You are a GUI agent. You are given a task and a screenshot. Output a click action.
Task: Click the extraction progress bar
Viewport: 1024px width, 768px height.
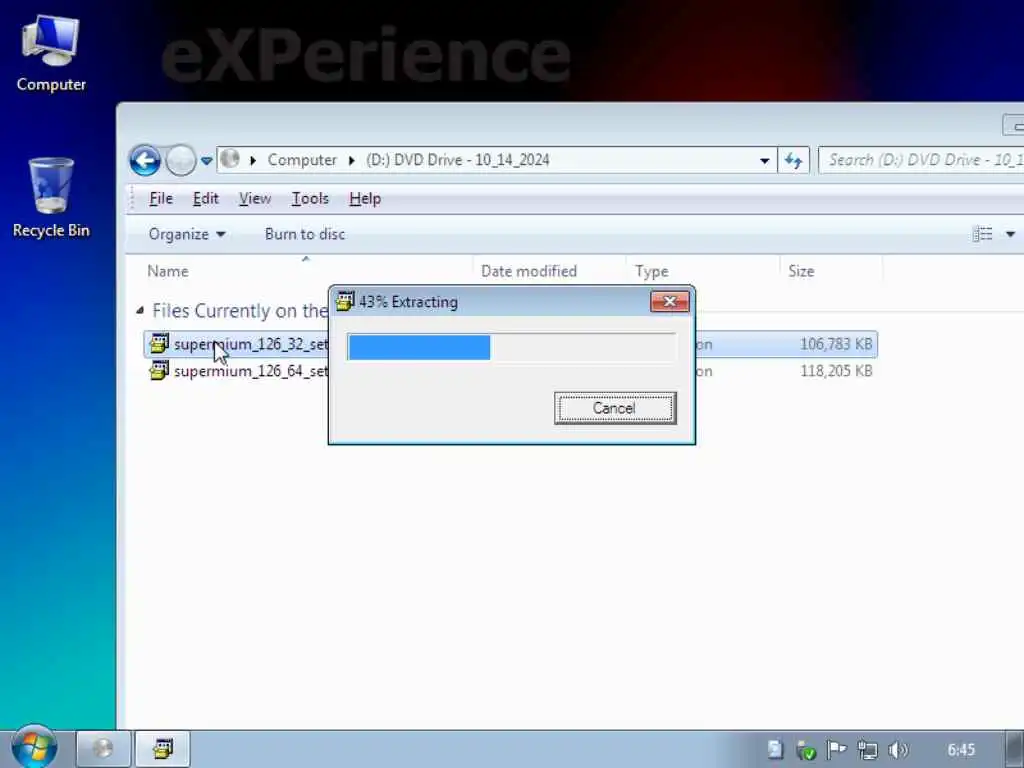511,347
